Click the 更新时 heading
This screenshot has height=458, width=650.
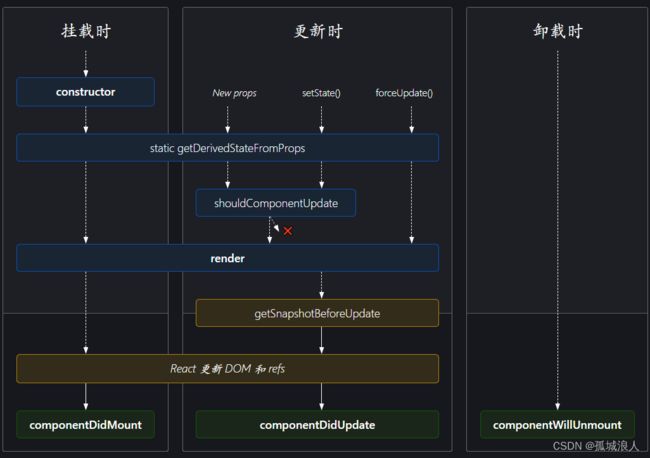pos(318,32)
